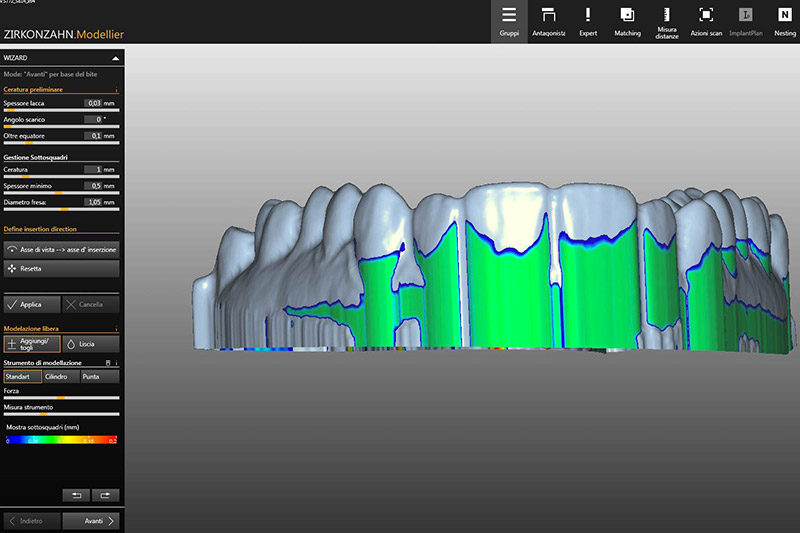Image resolution: width=800 pixels, height=533 pixels.
Task: Click Avanti to go next
Action: click(92, 520)
